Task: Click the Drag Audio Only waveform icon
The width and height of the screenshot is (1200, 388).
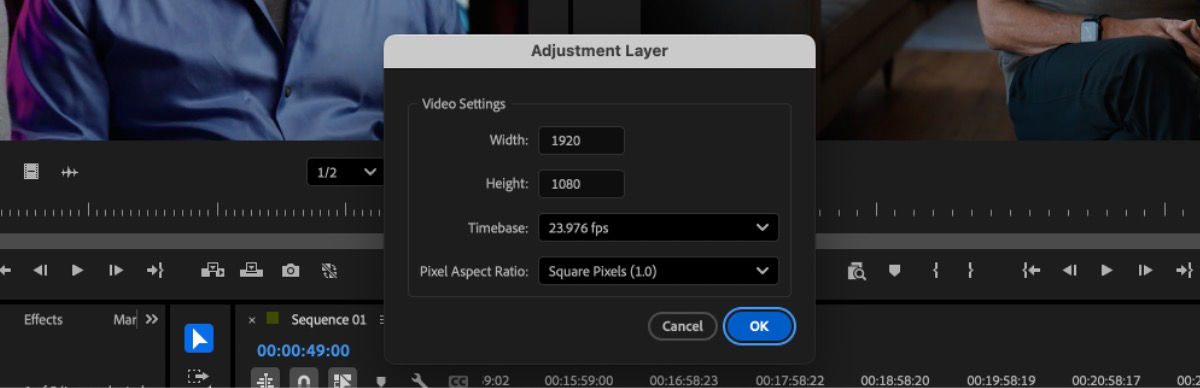Action: [x=69, y=172]
